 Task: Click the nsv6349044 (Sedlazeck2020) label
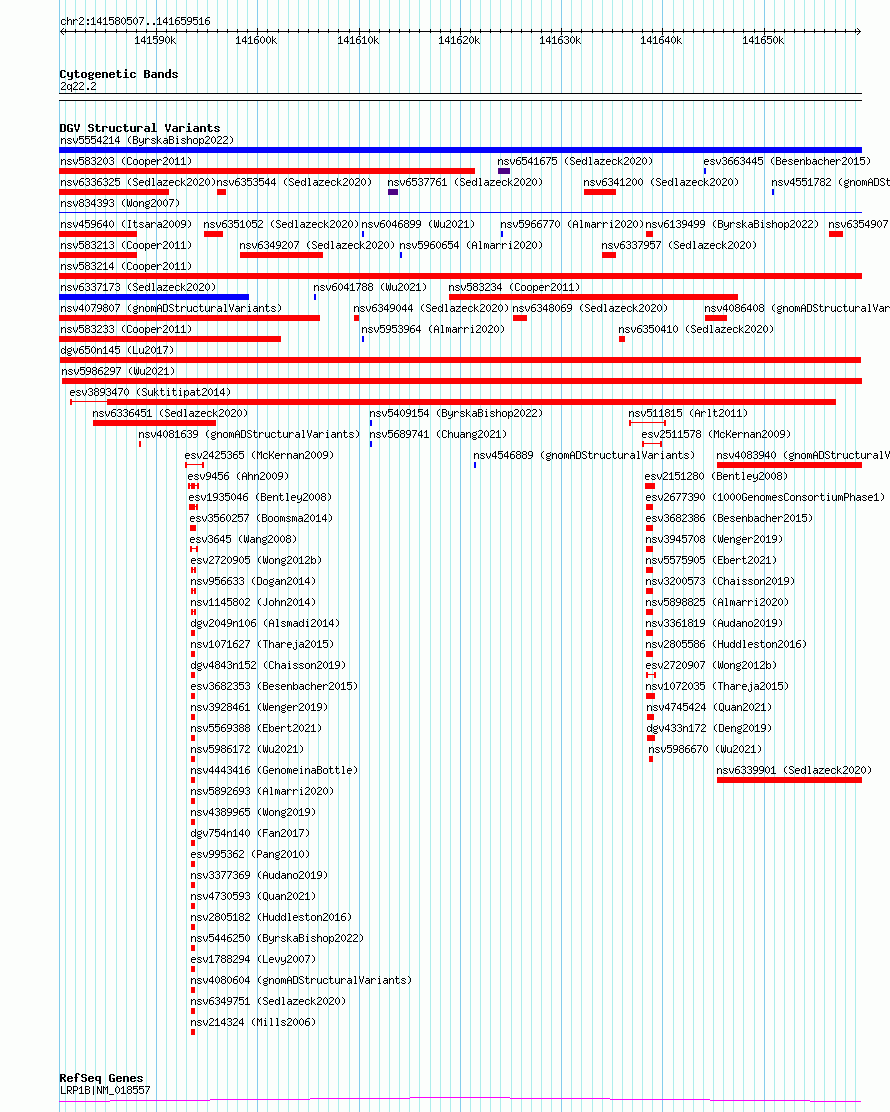pyautogui.click(x=431, y=308)
